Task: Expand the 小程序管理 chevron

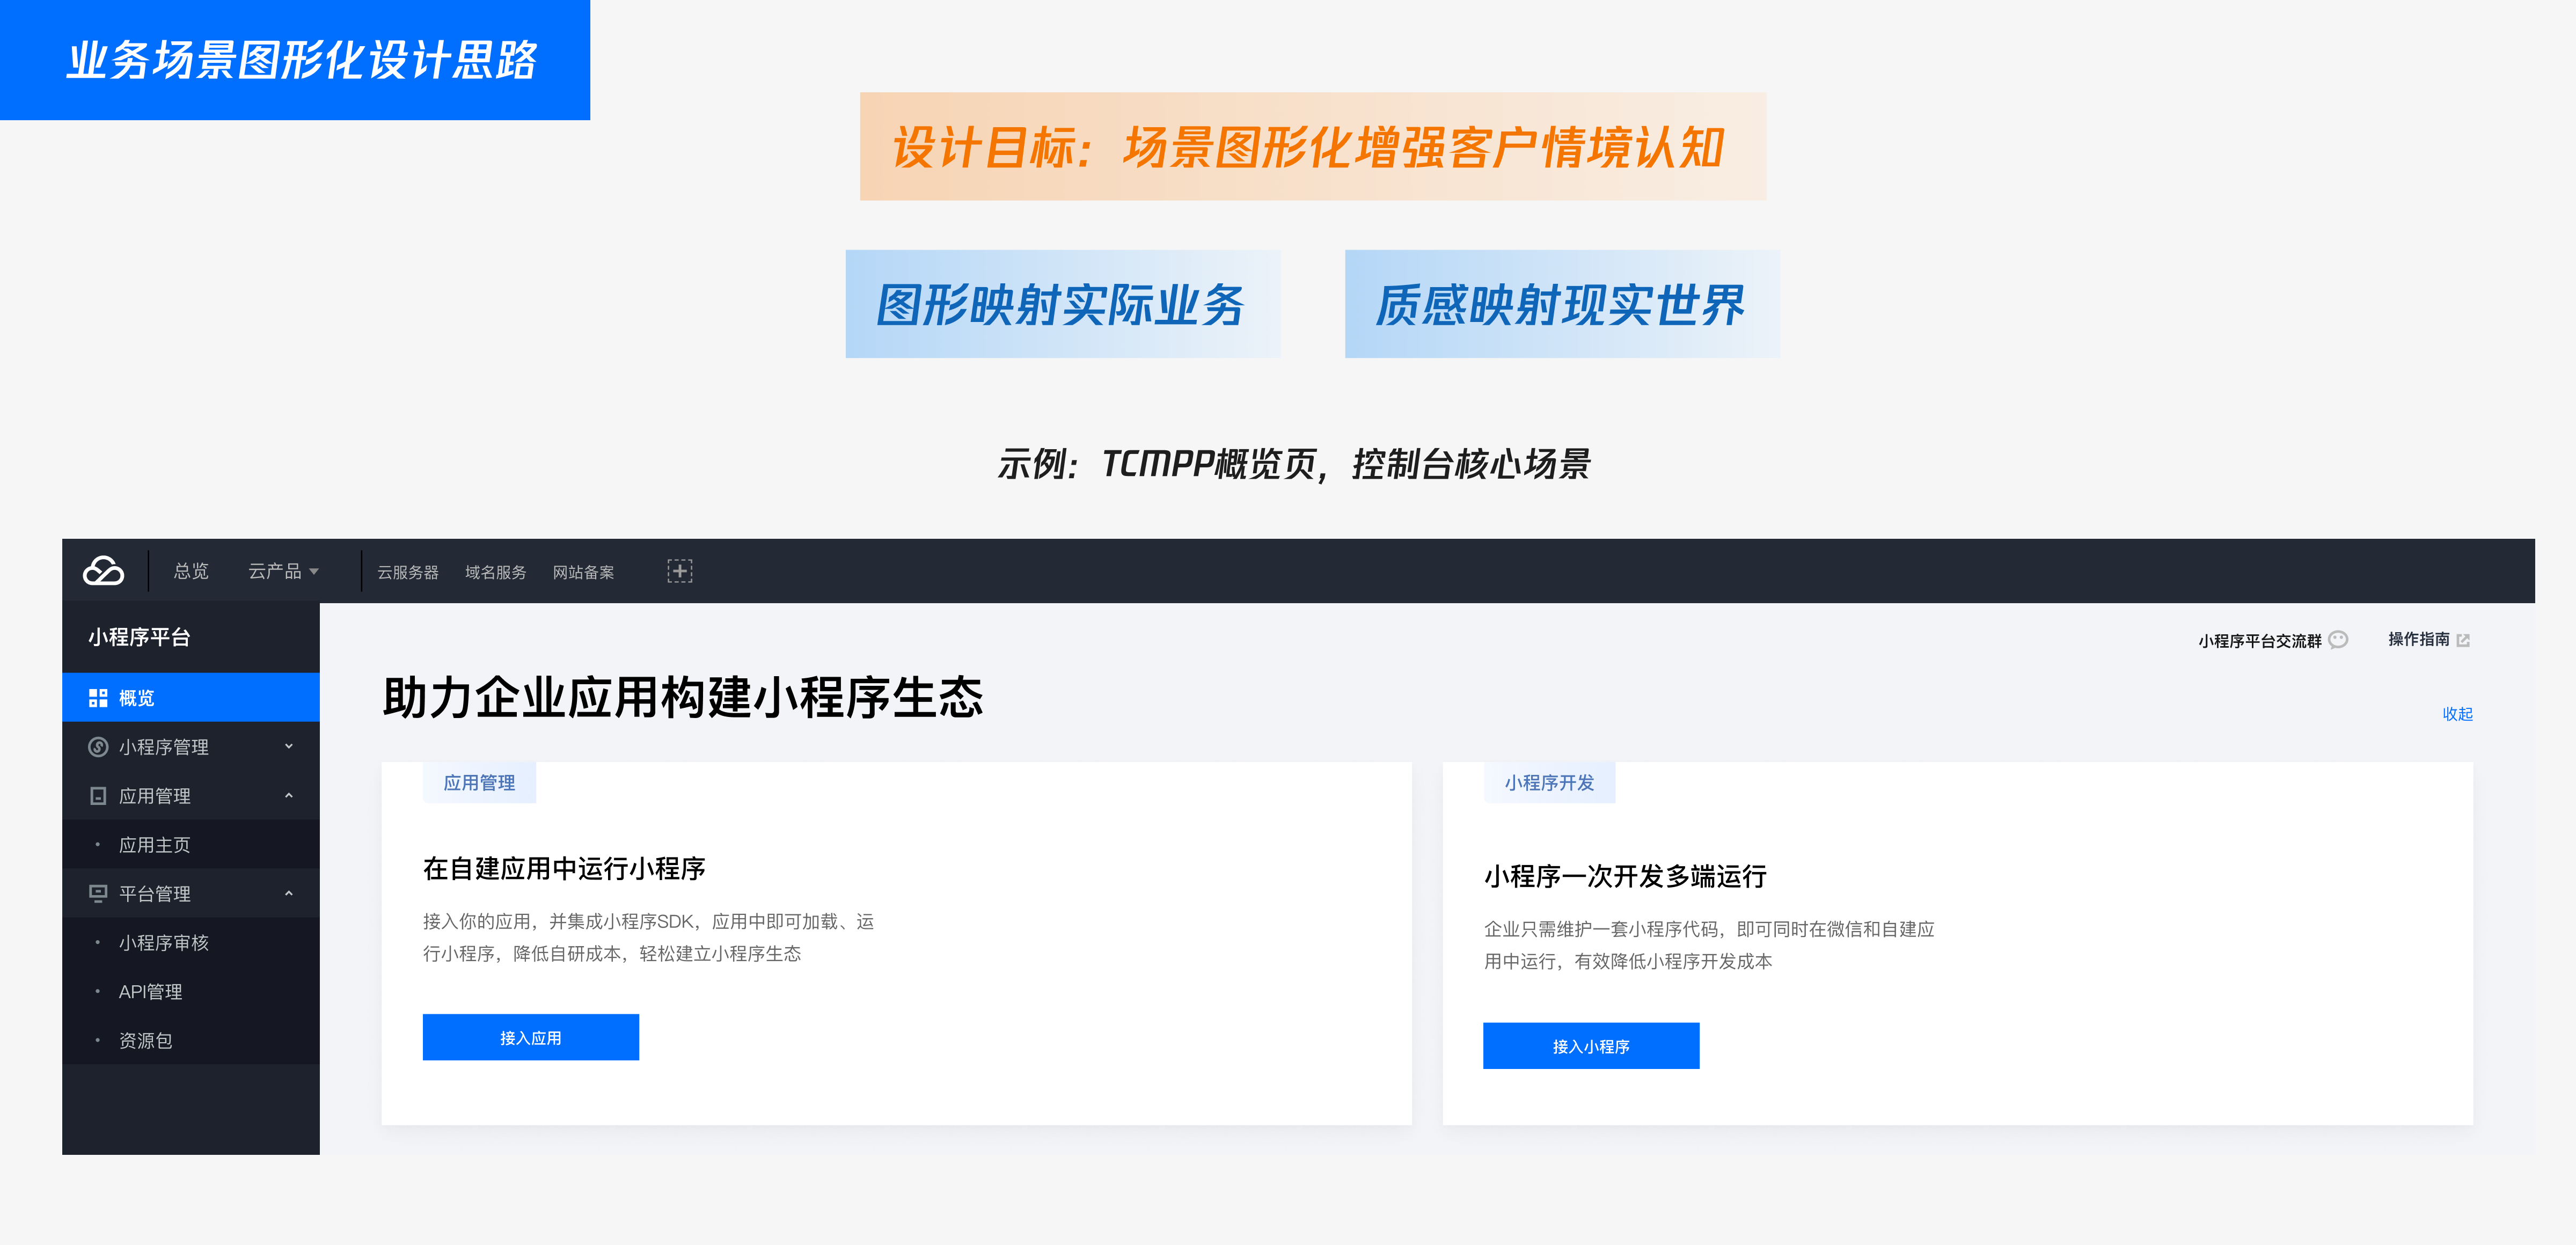Action: (x=289, y=746)
